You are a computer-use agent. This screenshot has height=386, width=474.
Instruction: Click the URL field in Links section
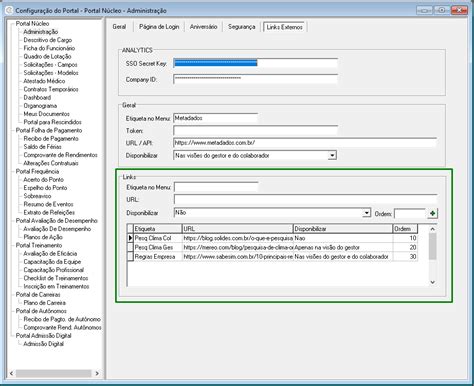pos(305,199)
